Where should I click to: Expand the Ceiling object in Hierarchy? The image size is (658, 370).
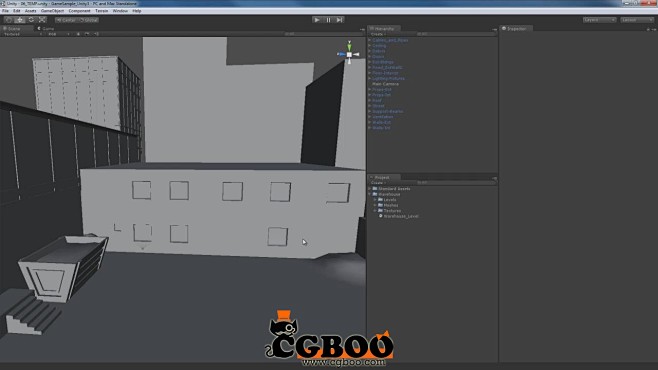(x=370, y=46)
